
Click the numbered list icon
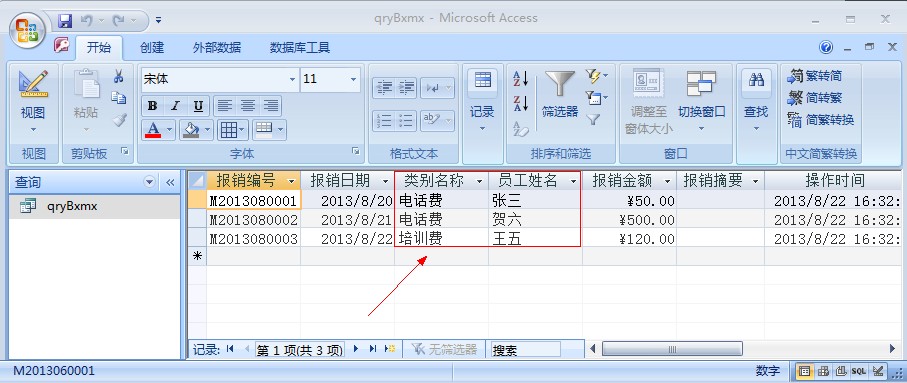click(384, 120)
